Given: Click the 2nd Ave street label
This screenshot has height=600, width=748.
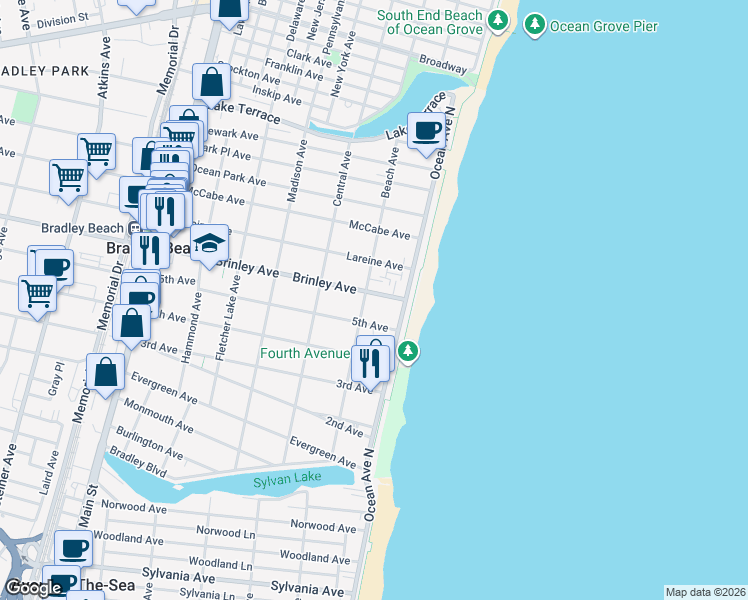Looking at the screenshot, I should coord(344,426).
